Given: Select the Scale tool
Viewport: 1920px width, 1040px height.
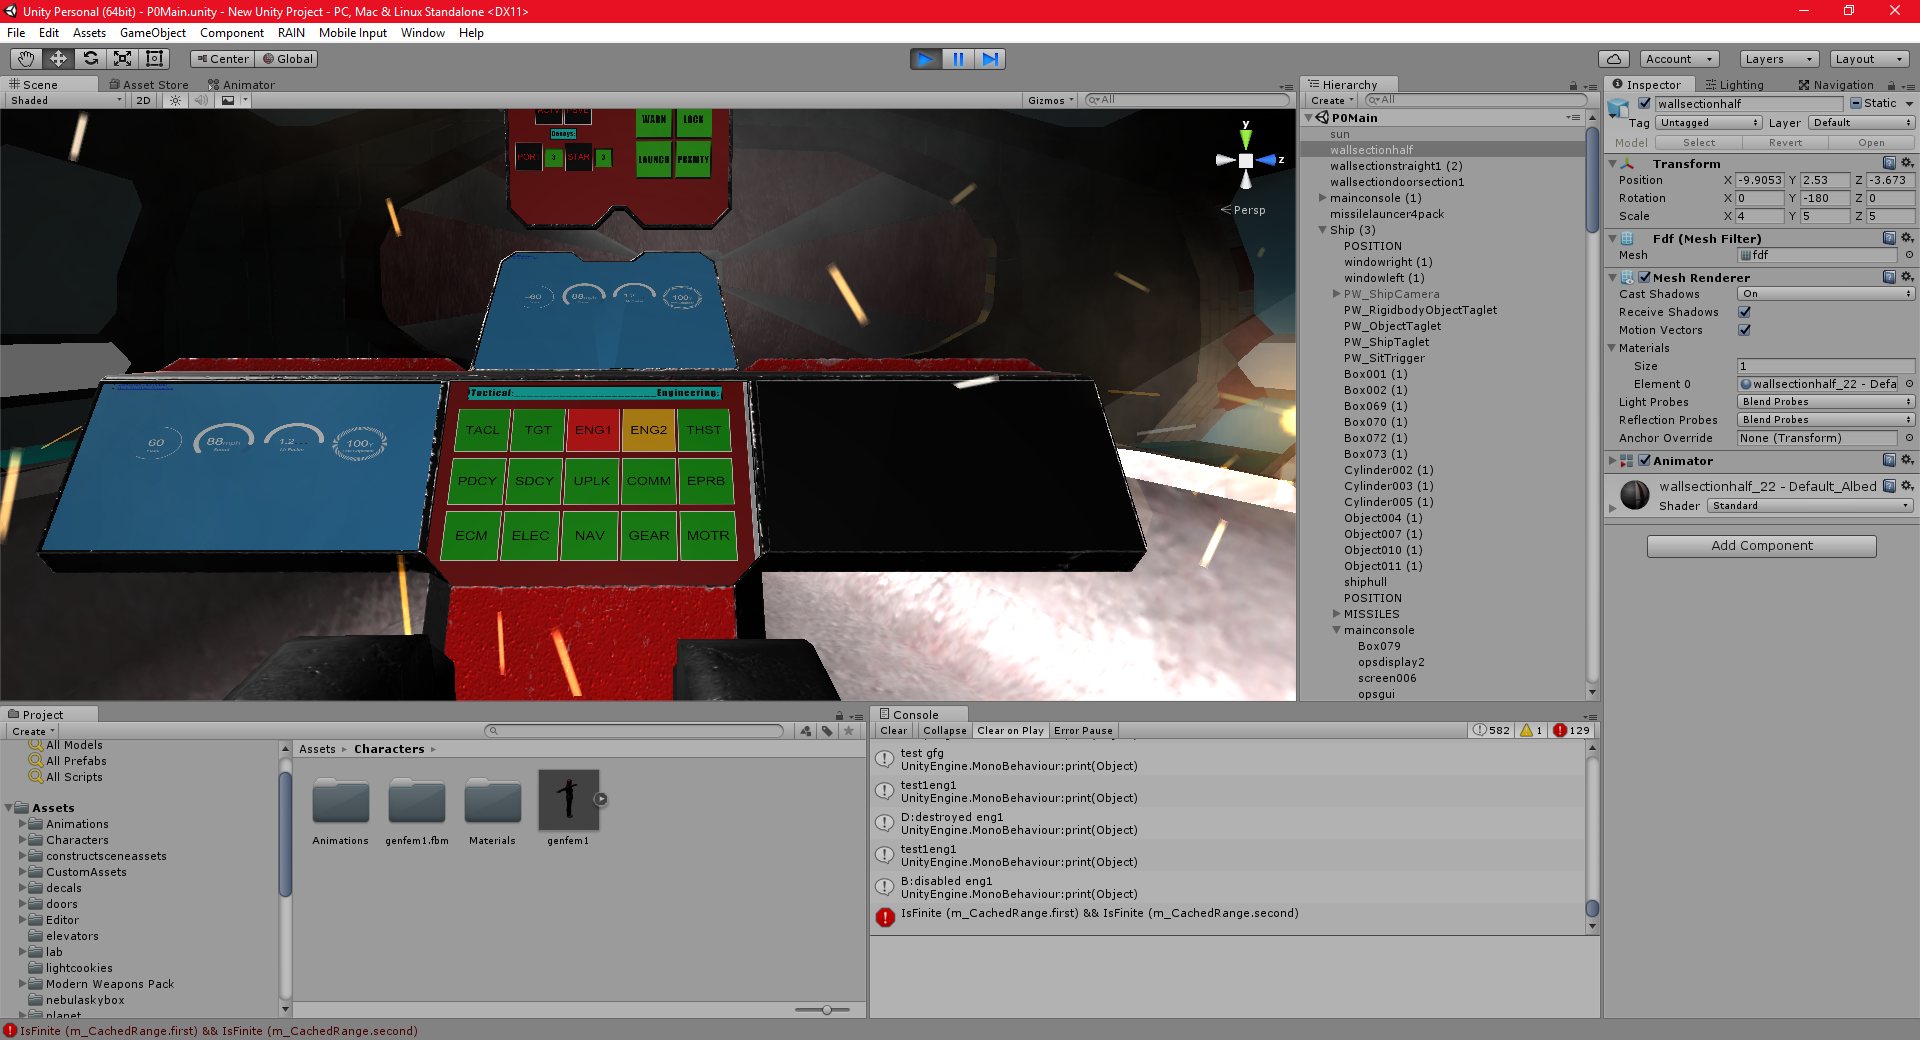Looking at the screenshot, I should click(122, 58).
